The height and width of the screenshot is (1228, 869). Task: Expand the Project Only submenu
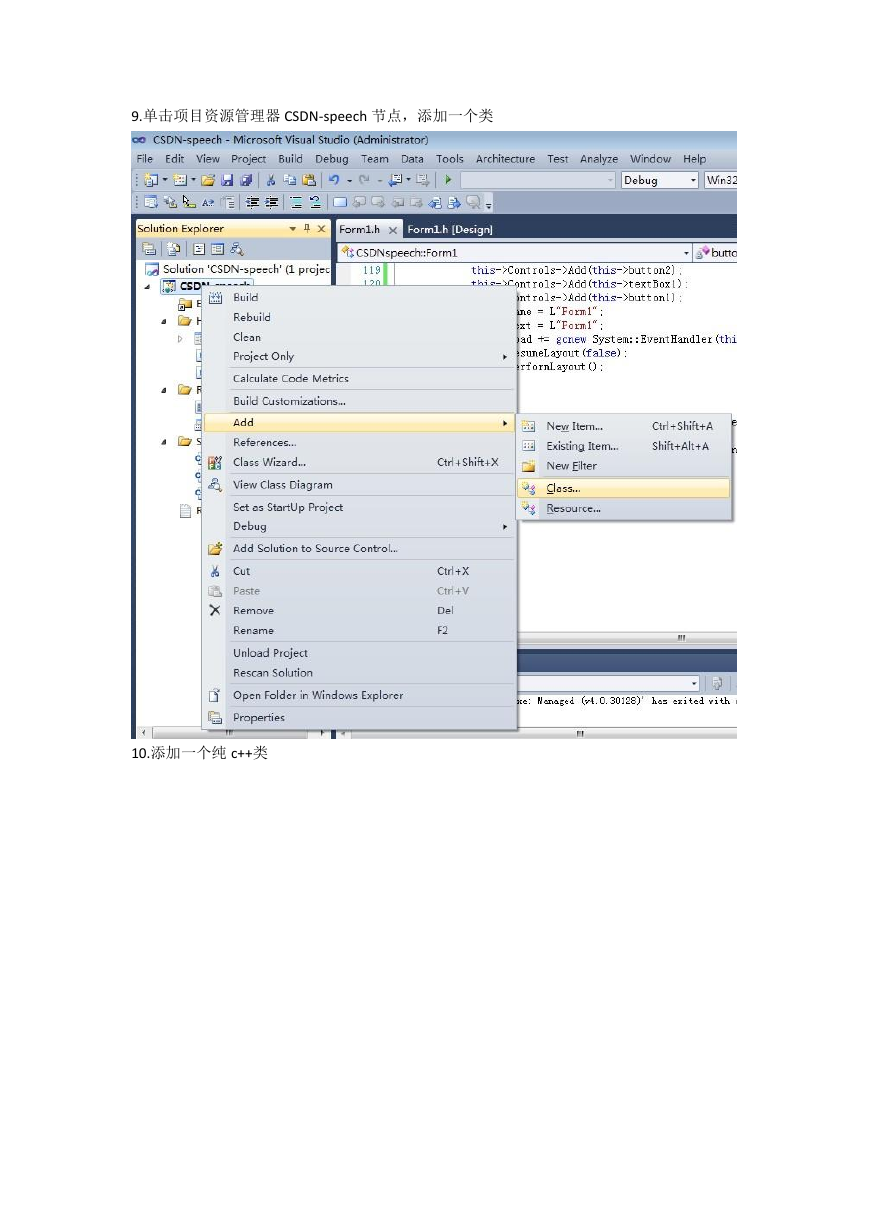click(505, 356)
